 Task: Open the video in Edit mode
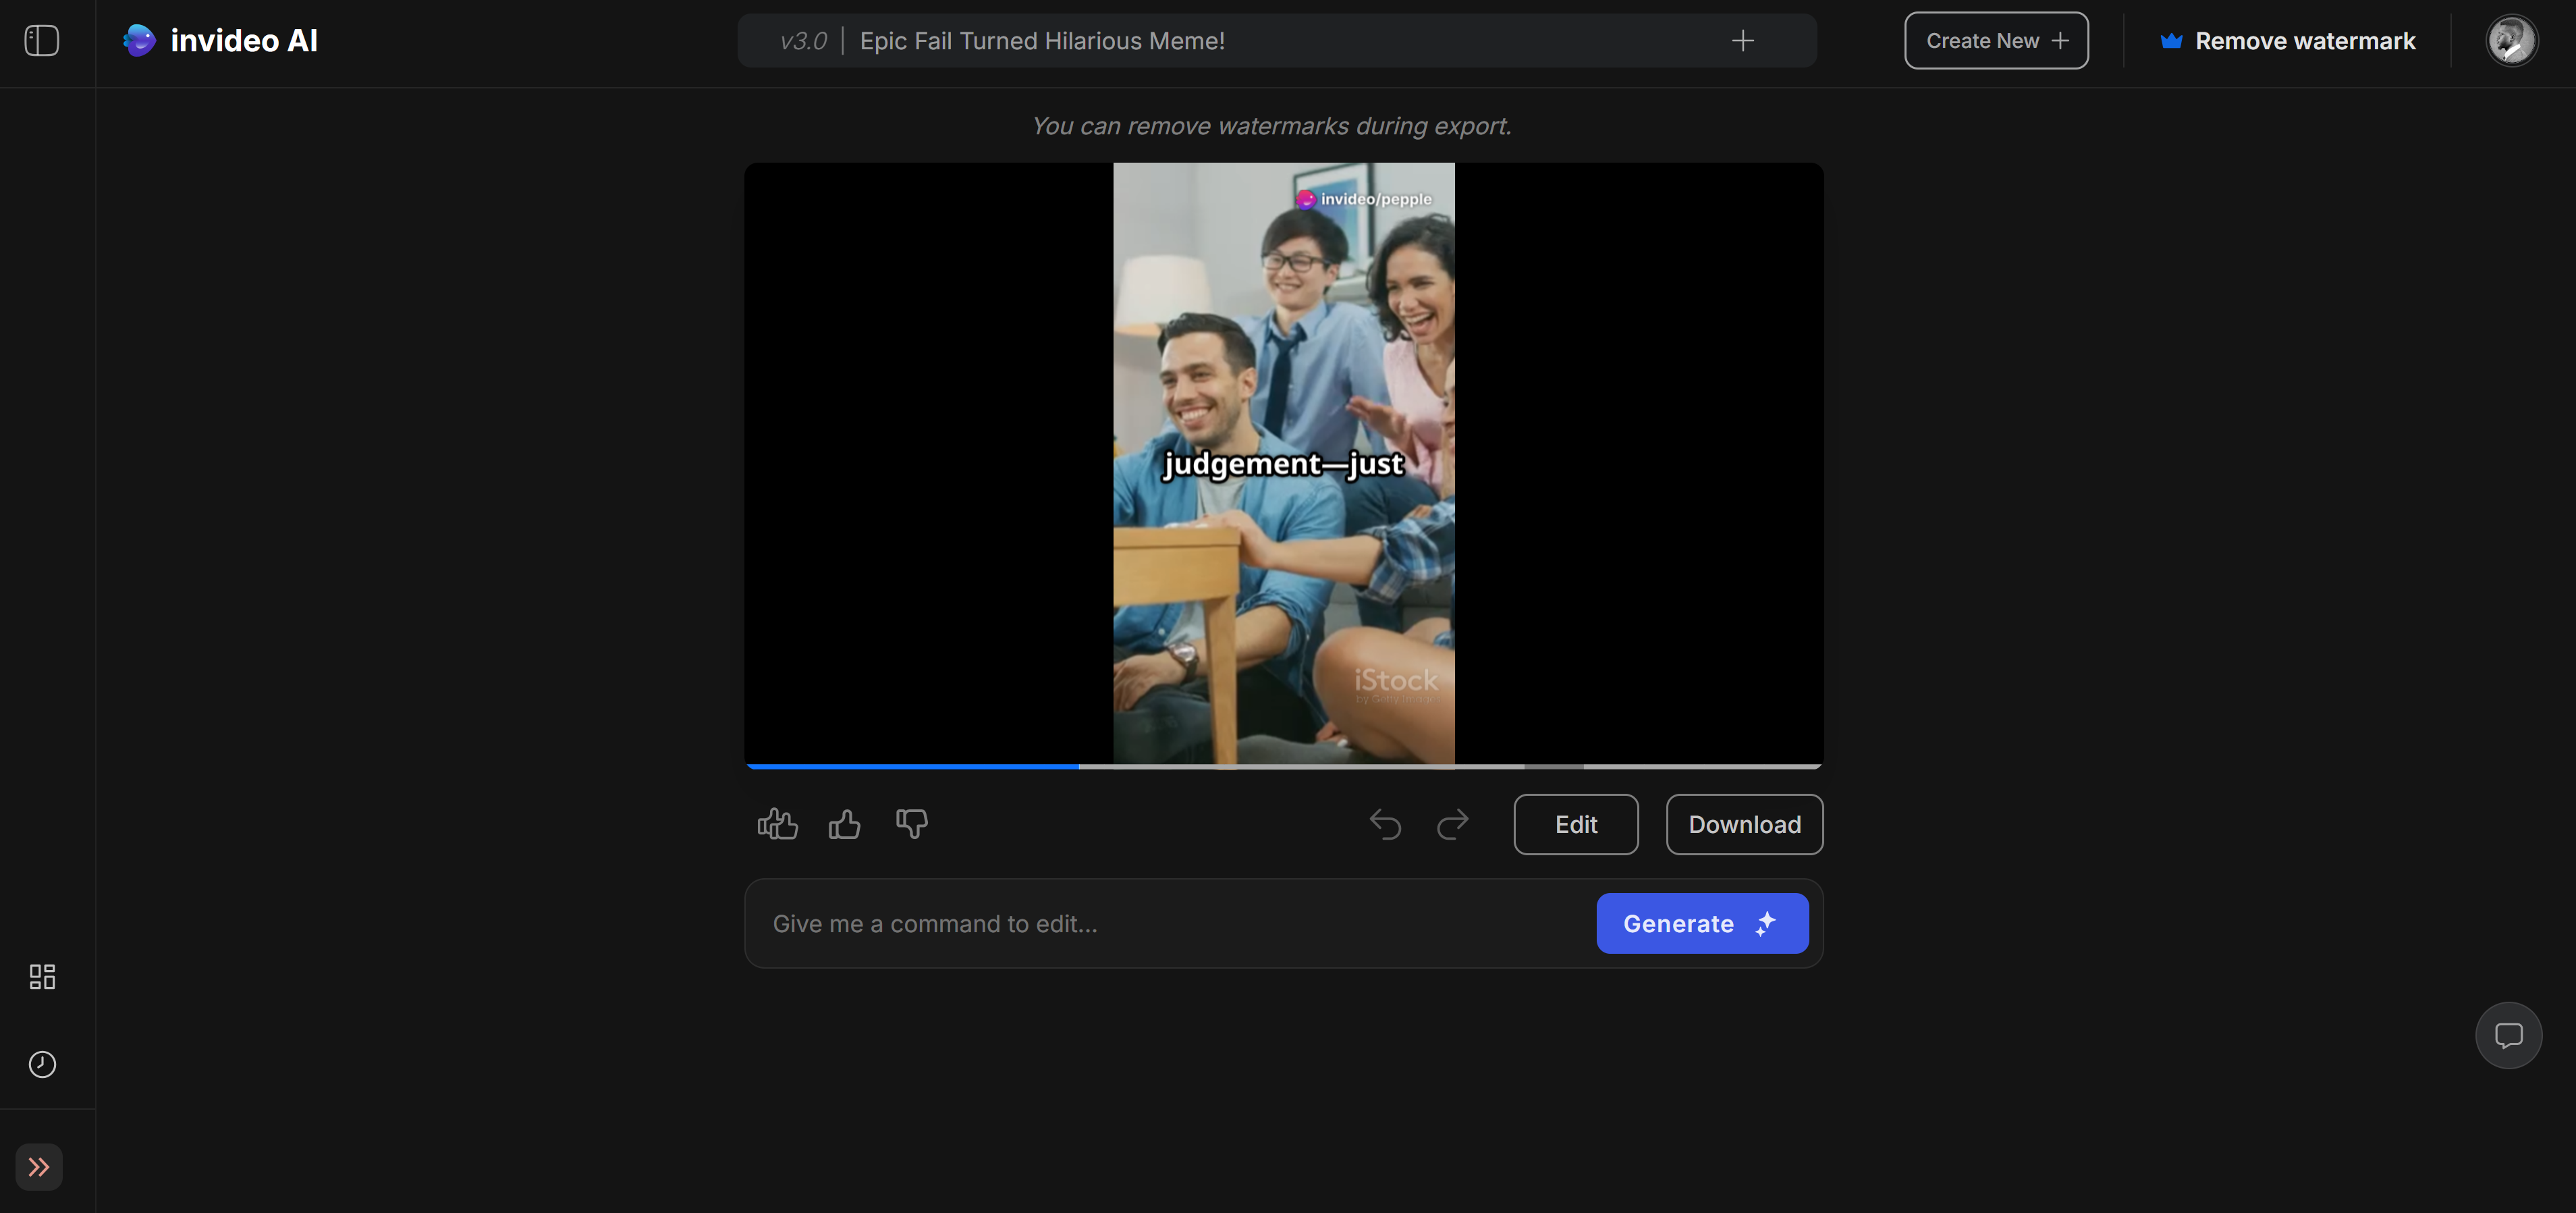pos(1575,824)
